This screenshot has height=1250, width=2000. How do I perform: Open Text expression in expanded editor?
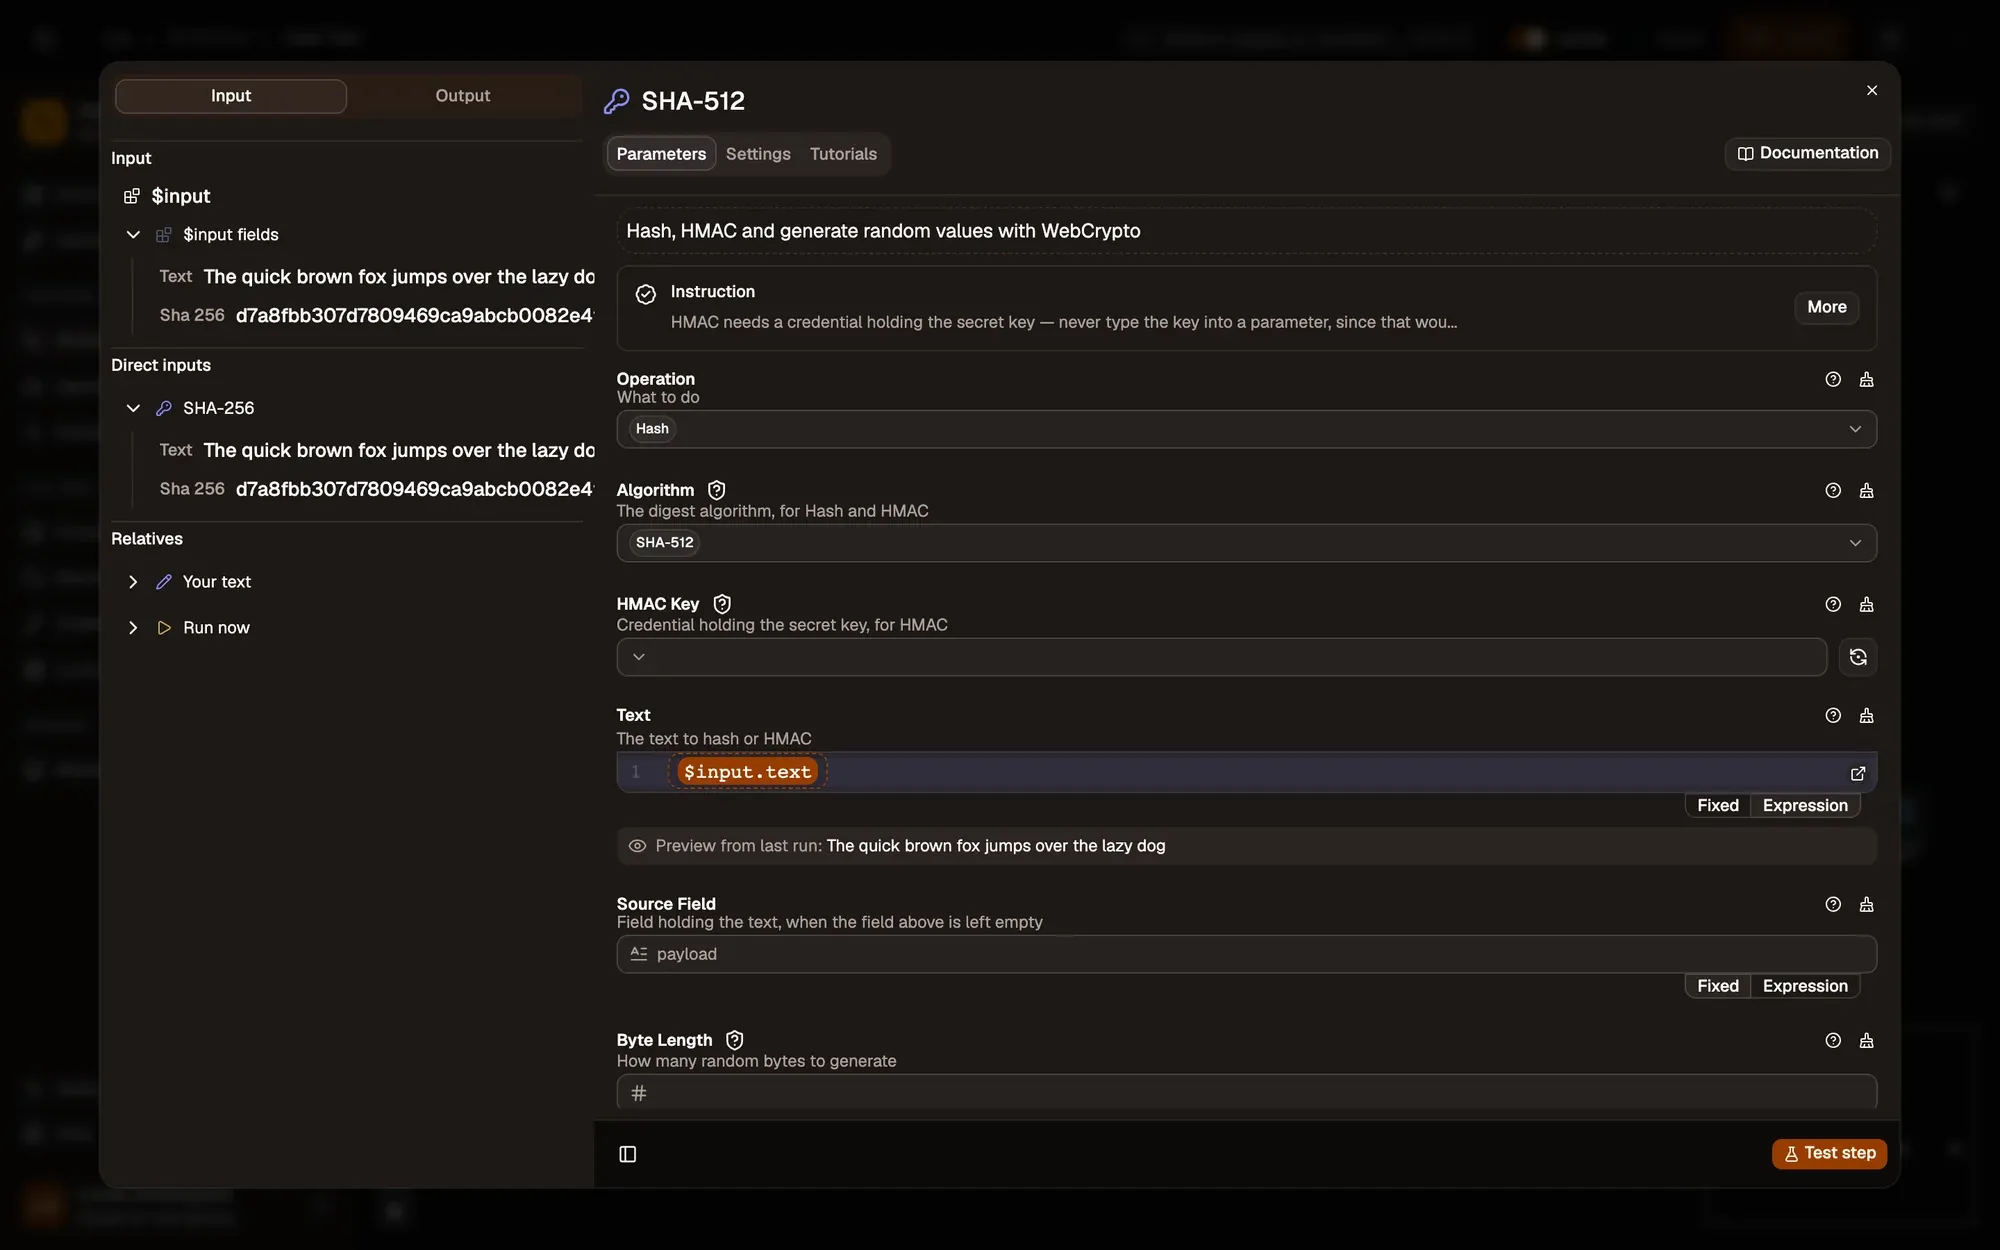[1858, 773]
